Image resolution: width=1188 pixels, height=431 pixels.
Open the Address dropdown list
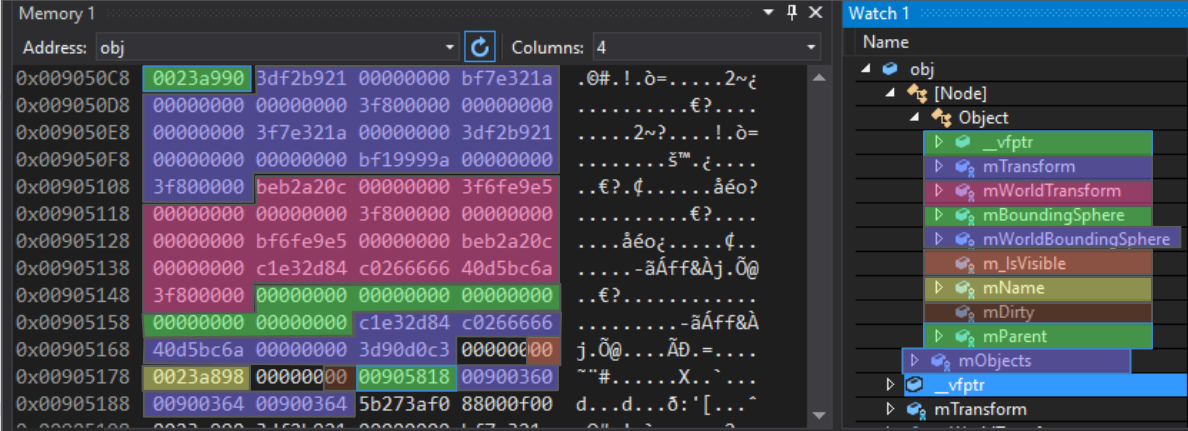click(x=450, y=48)
